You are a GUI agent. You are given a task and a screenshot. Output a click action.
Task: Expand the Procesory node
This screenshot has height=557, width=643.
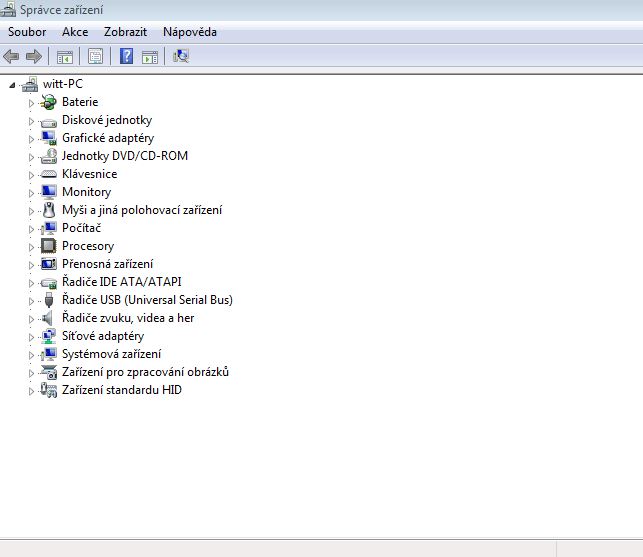tap(31, 247)
